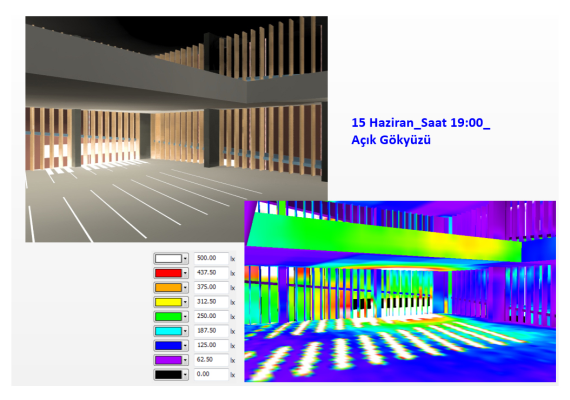Click the 62.50 lux value field
Image resolution: width=570 pixels, height=400 pixels.
coord(211,360)
